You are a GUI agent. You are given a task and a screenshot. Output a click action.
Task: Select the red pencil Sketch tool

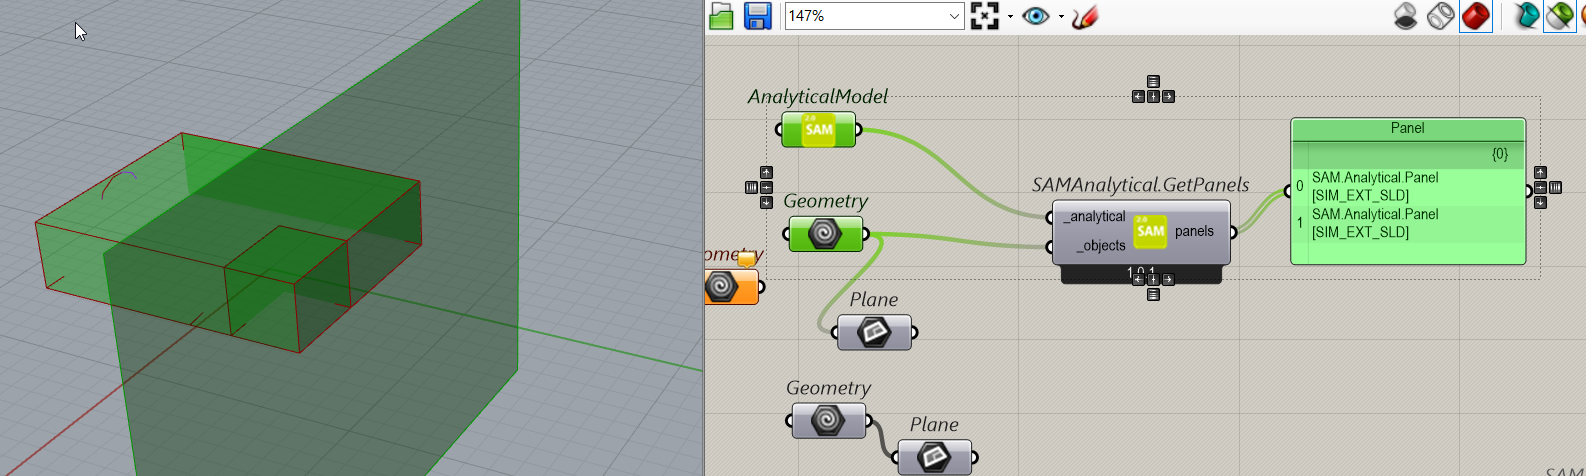tap(1085, 16)
